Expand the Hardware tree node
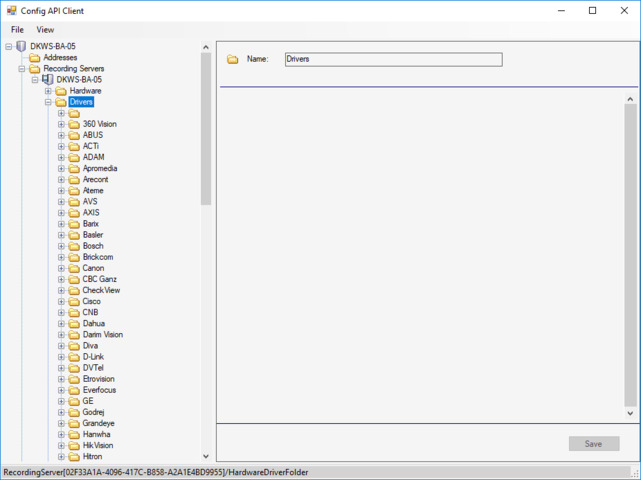 click(48, 91)
